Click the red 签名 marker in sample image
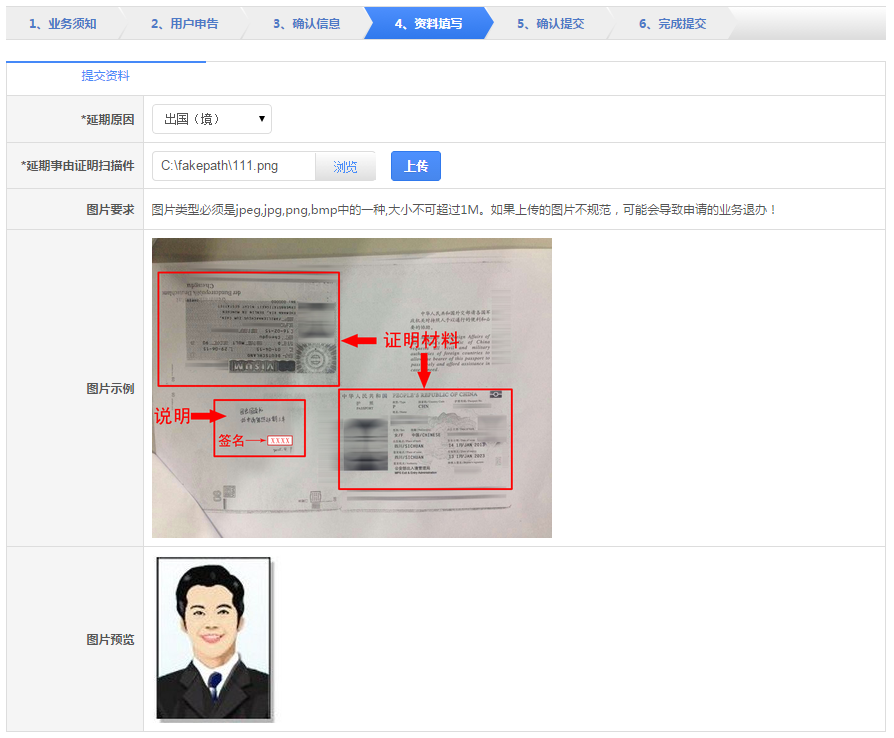894x738 pixels. [x=231, y=440]
